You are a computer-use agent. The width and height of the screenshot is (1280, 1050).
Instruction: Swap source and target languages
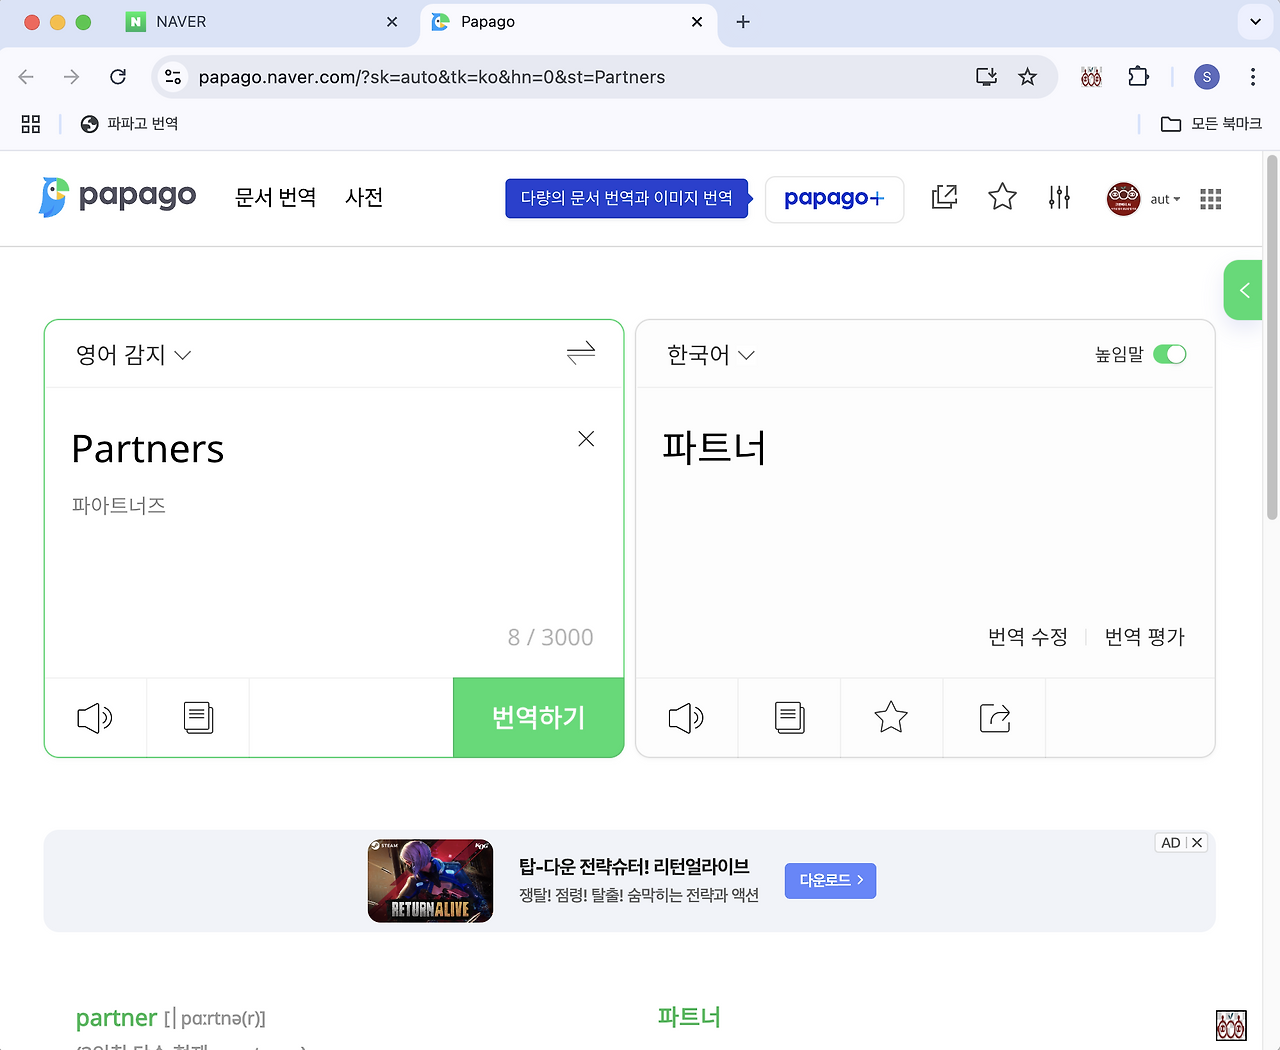pos(580,353)
